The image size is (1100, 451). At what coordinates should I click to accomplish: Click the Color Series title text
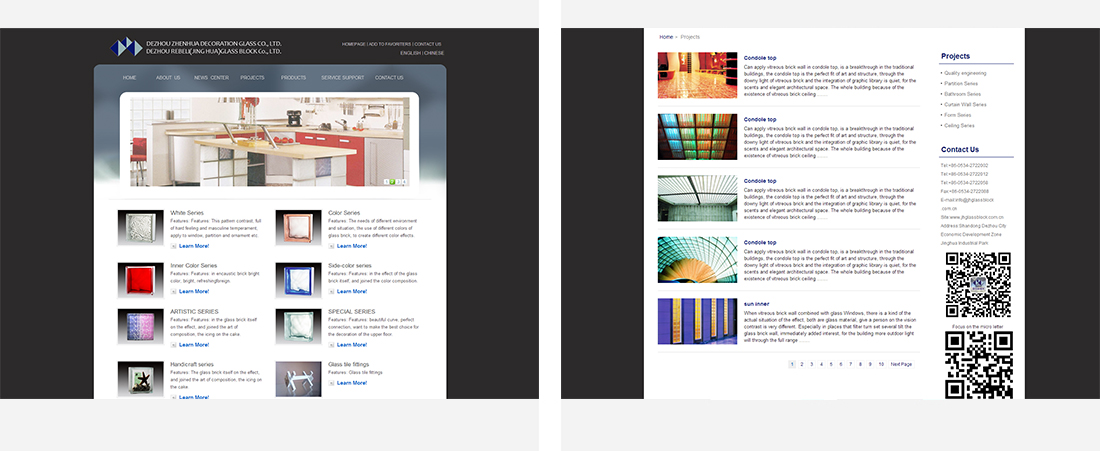point(344,213)
